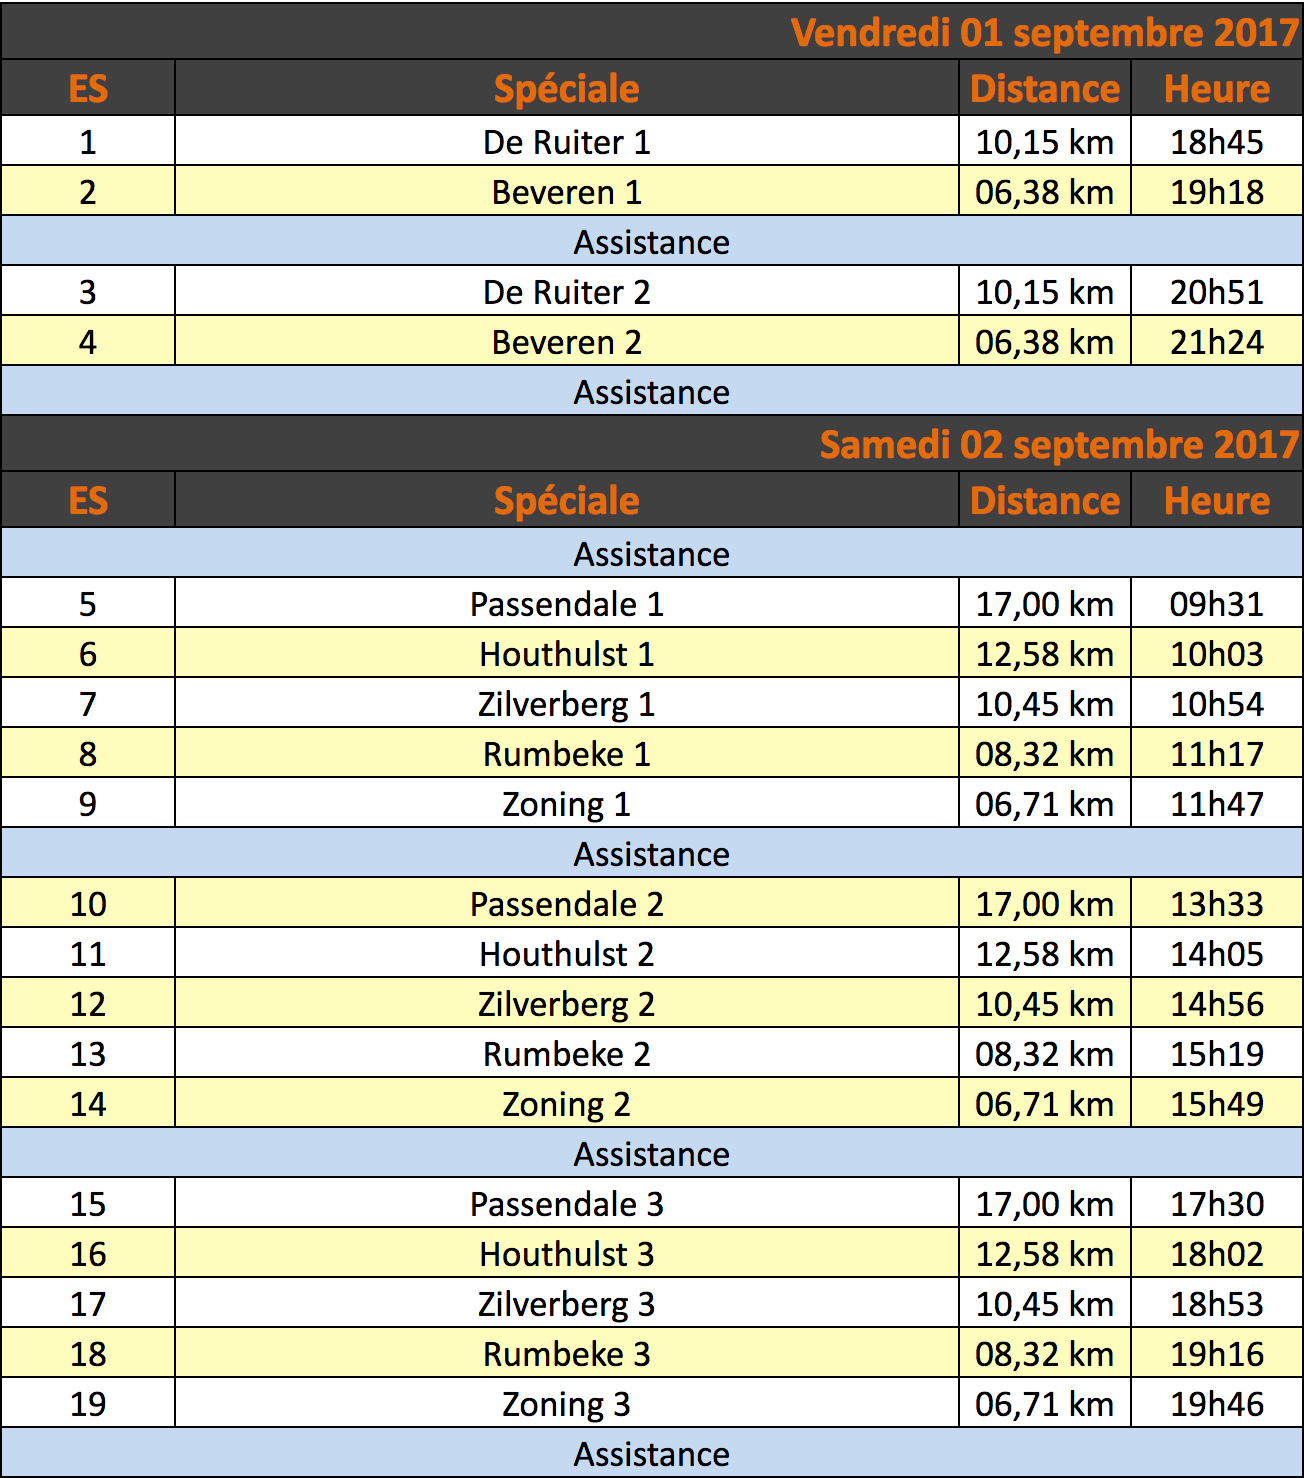This screenshot has width=1304, height=1478.
Task: Select the 20h51 time cell
Action: pos(1217,291)
